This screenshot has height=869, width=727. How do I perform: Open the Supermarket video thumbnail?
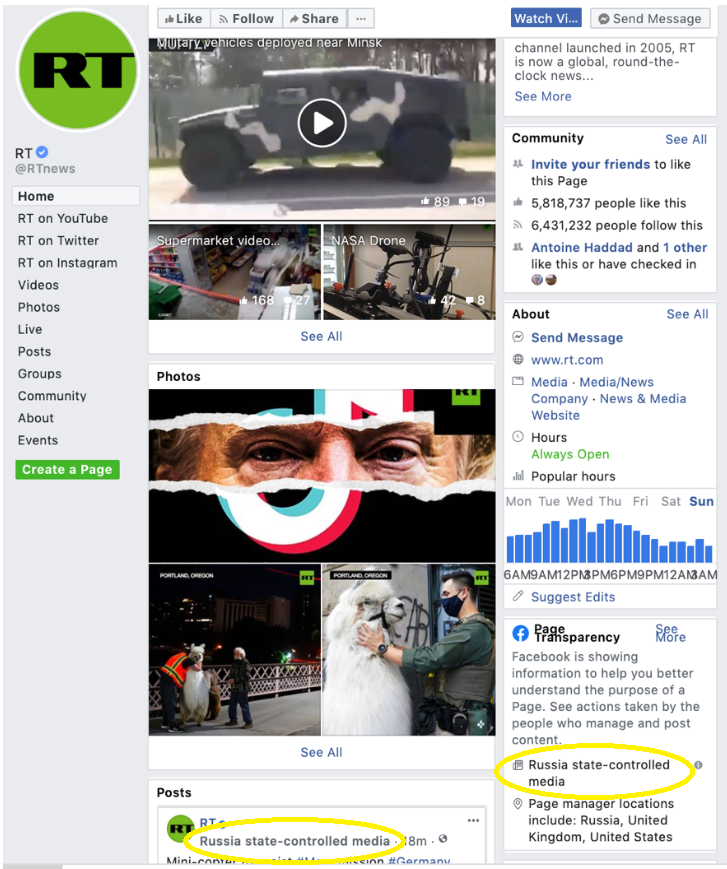[234, 272]
